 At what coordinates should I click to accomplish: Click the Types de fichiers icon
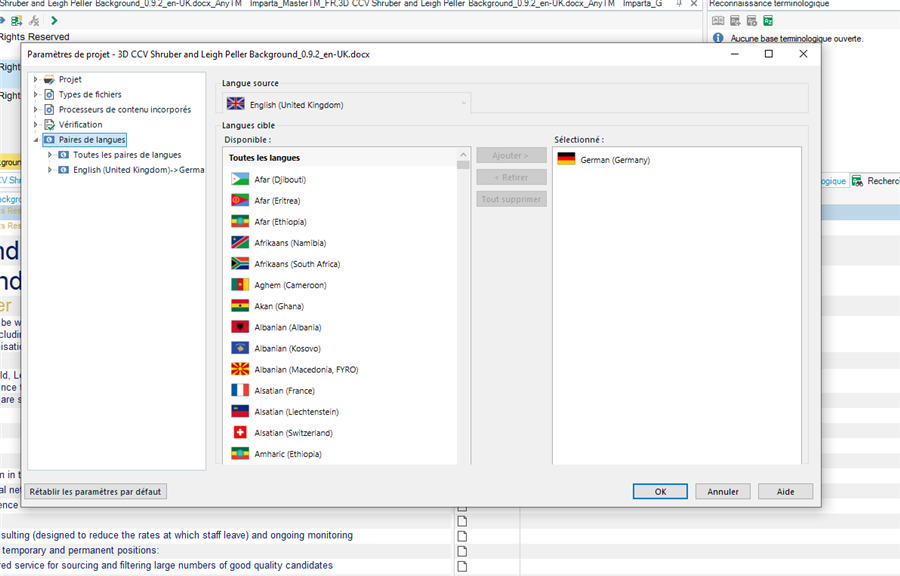(49, 94)
